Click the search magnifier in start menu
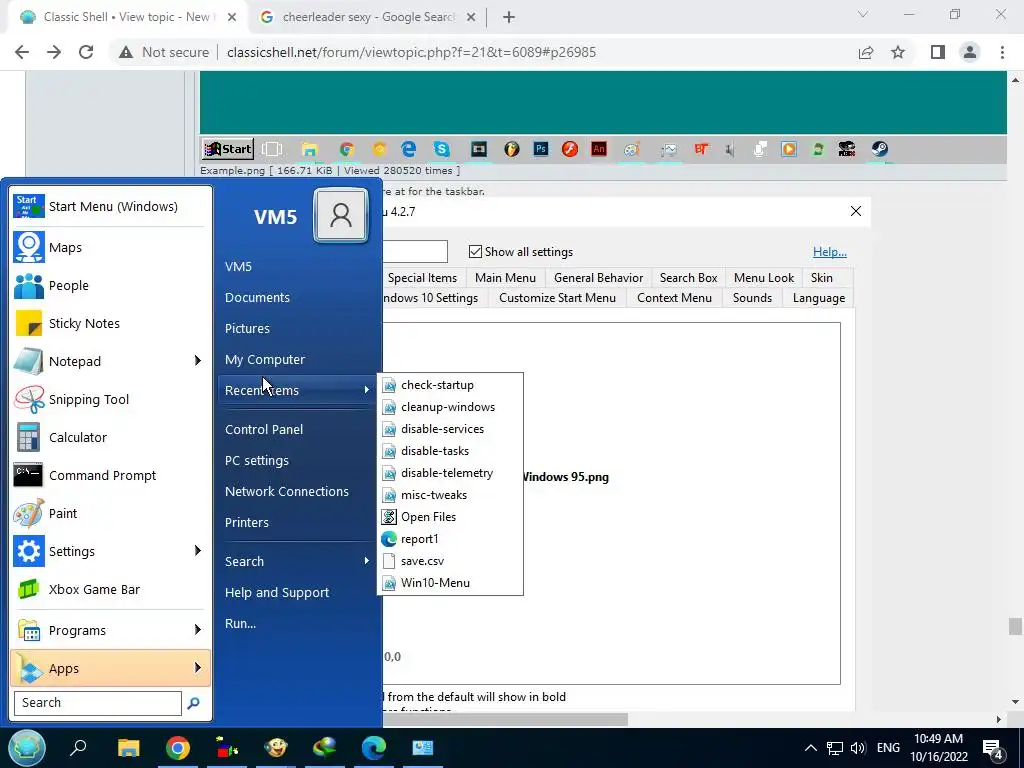This screenshot has height=768, width=1024. pos(193,703)
